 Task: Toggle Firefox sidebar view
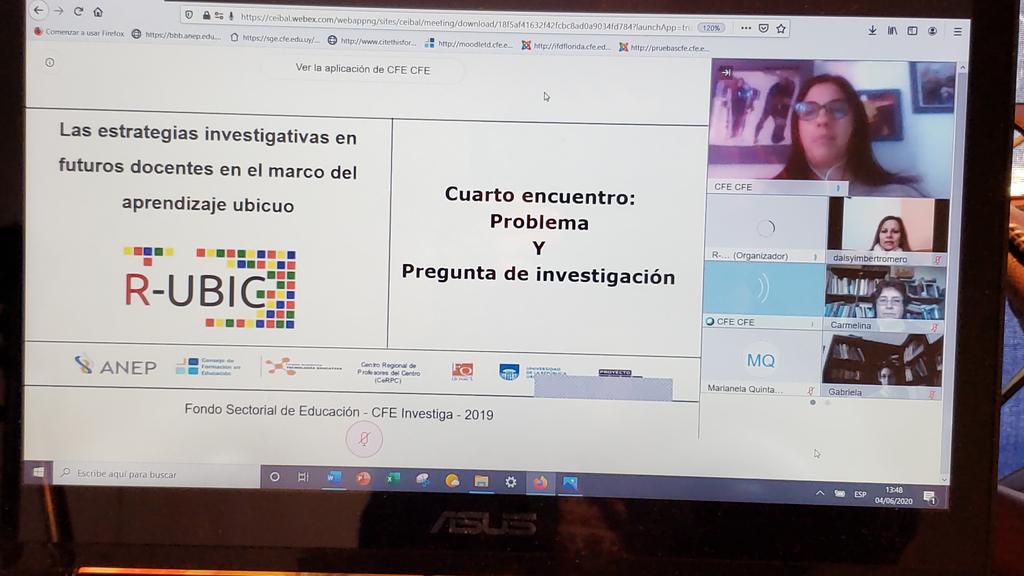912,31
